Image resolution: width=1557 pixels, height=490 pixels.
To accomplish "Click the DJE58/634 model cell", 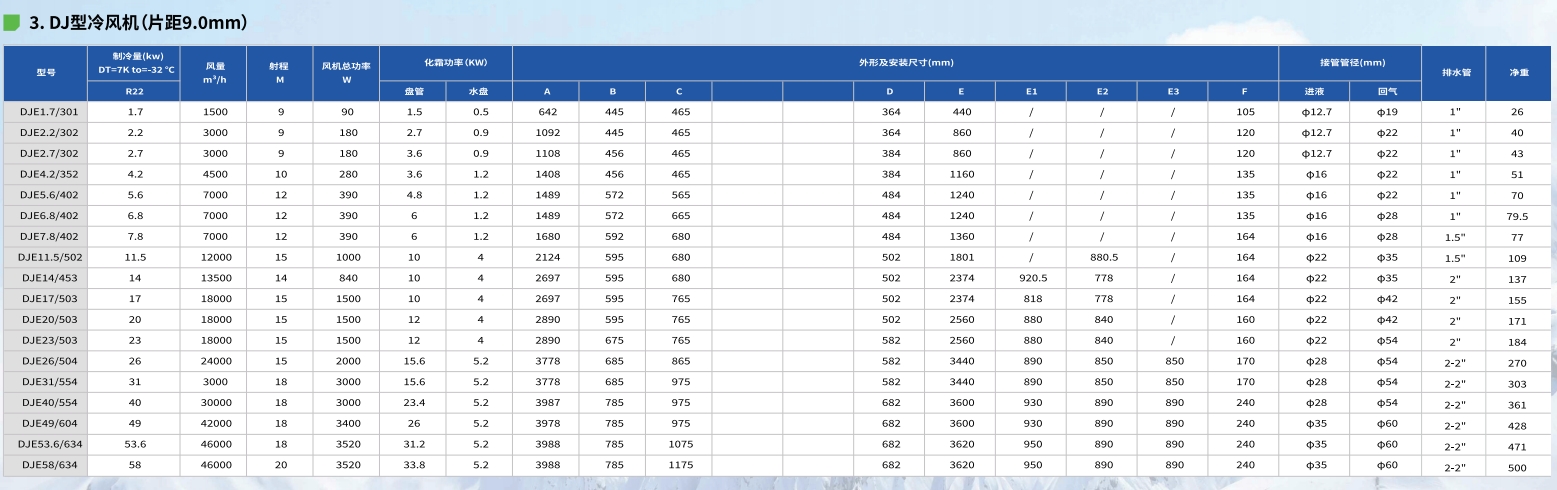I will 46,465.
